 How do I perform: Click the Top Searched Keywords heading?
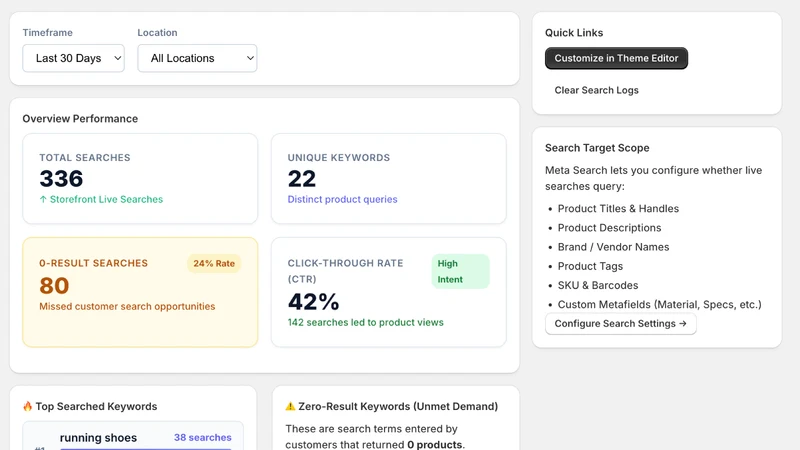[96, 407]
